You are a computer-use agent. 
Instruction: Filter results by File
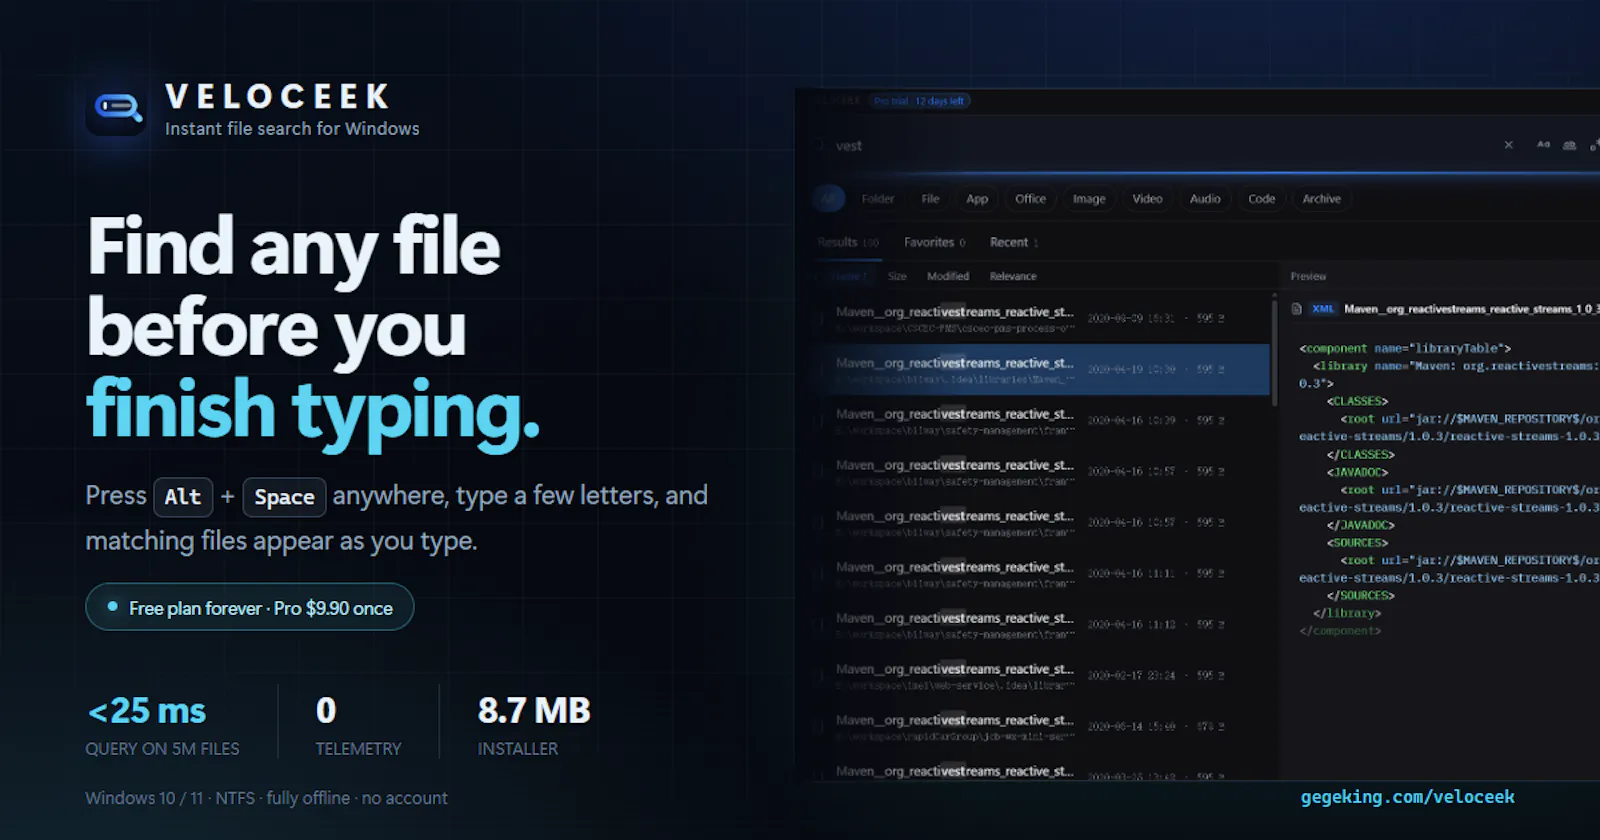[x=930, y=199]
